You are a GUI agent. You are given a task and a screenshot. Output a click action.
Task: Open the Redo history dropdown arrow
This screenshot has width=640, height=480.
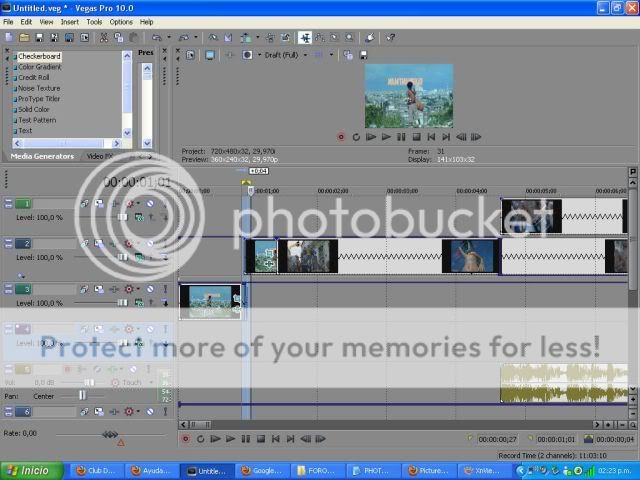click(196, 38)
